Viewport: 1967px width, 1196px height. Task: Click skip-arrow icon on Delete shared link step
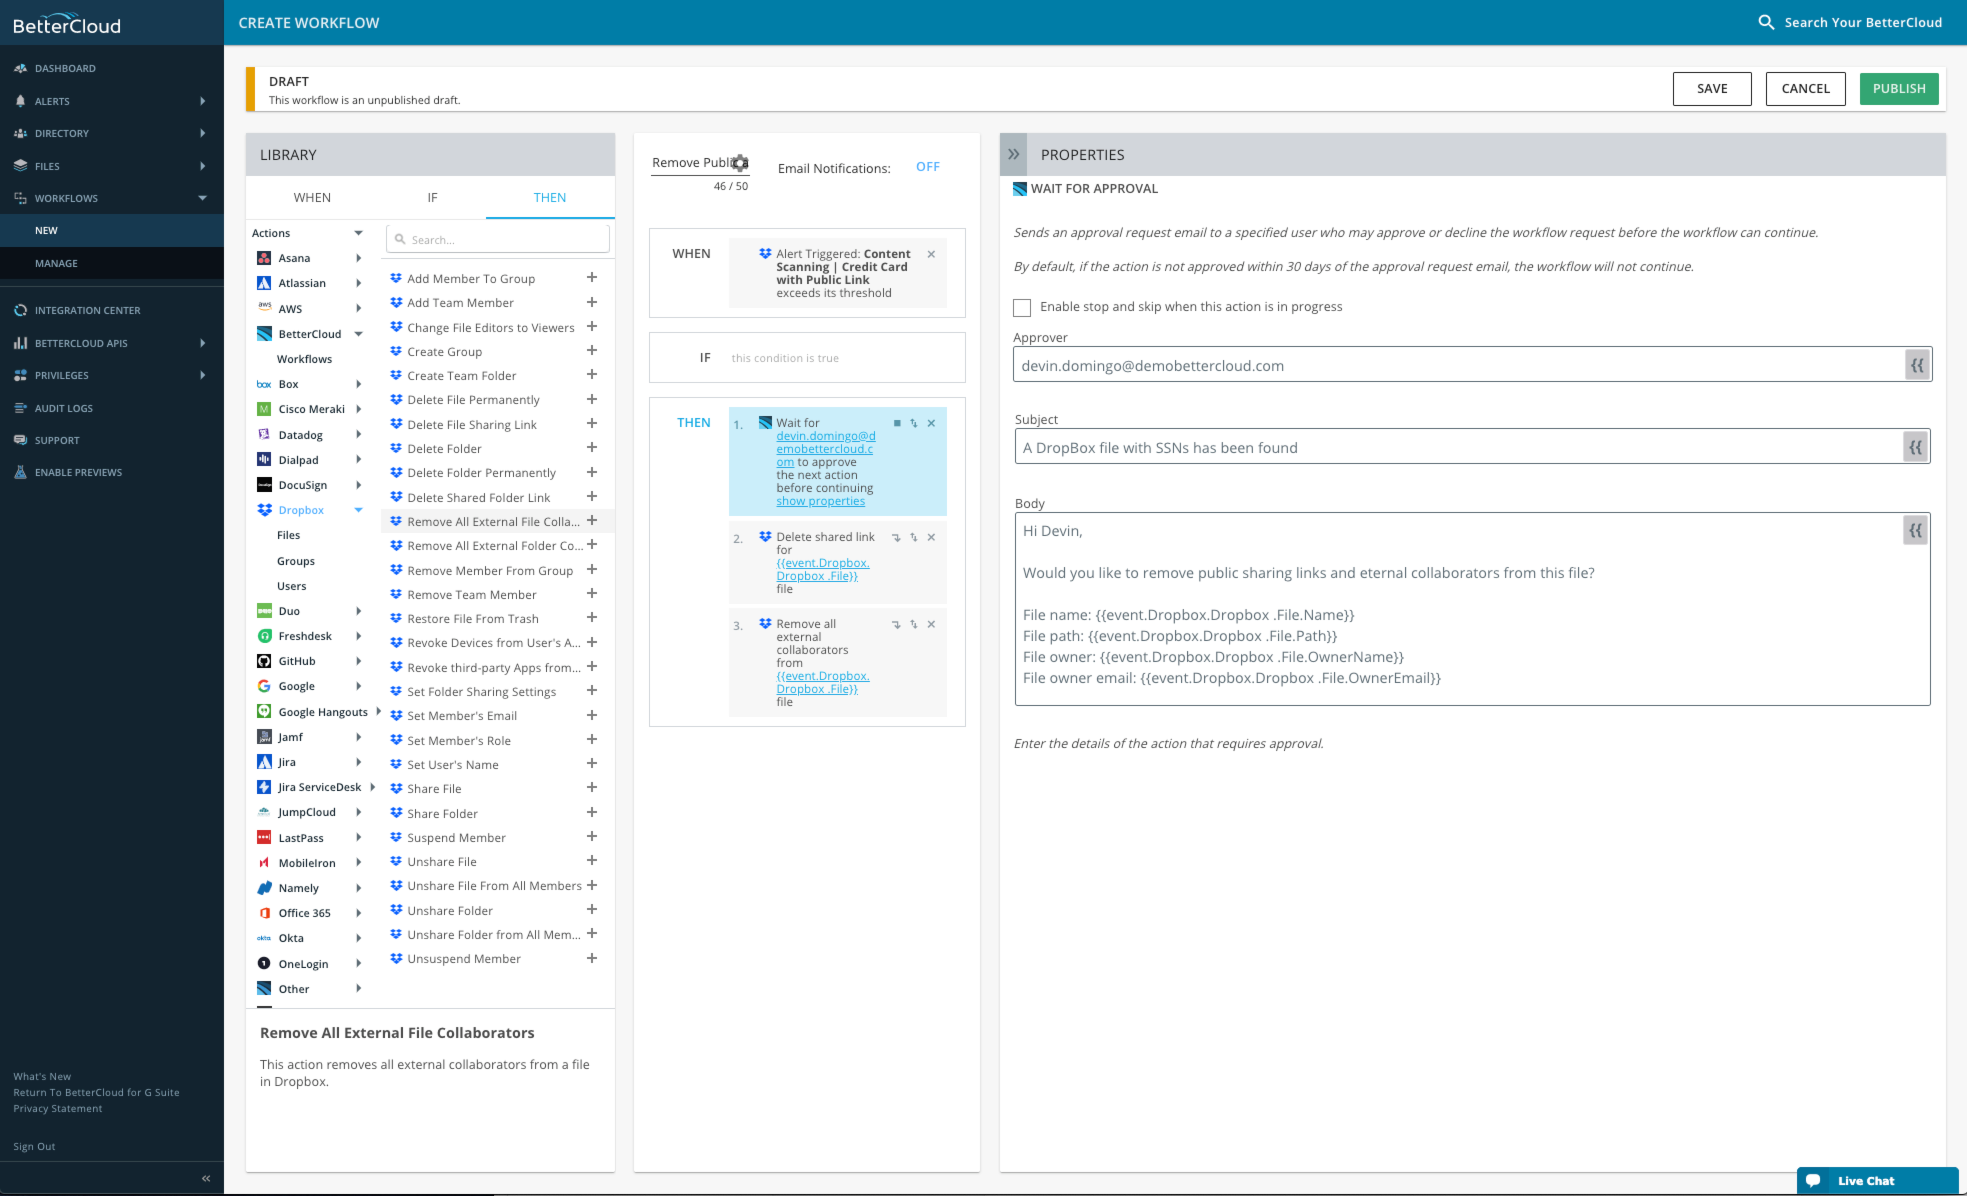[x=896, y=538]
